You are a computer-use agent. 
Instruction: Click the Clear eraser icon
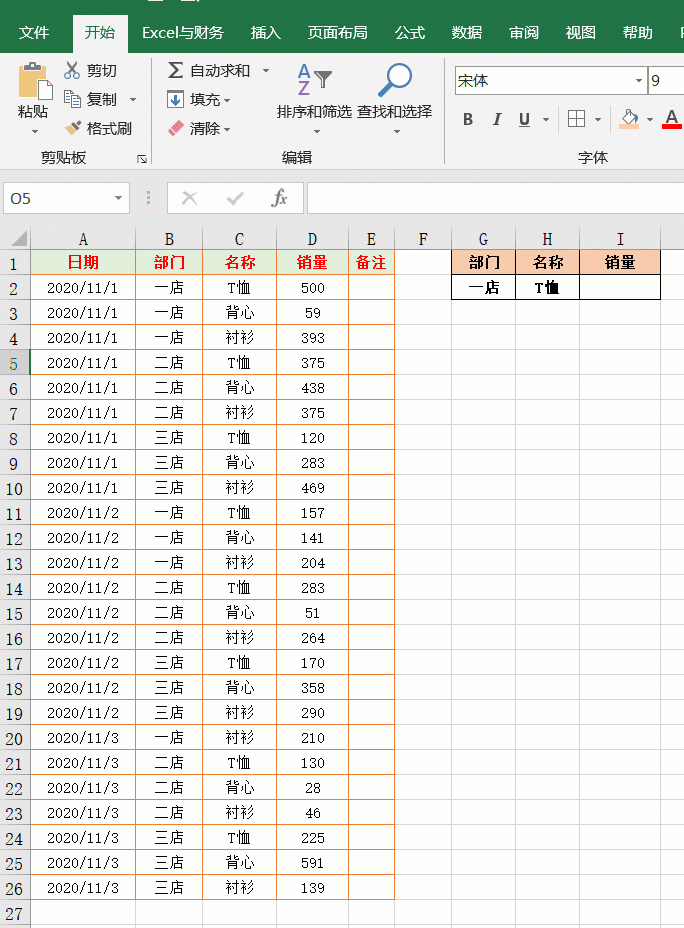(176, 128)
